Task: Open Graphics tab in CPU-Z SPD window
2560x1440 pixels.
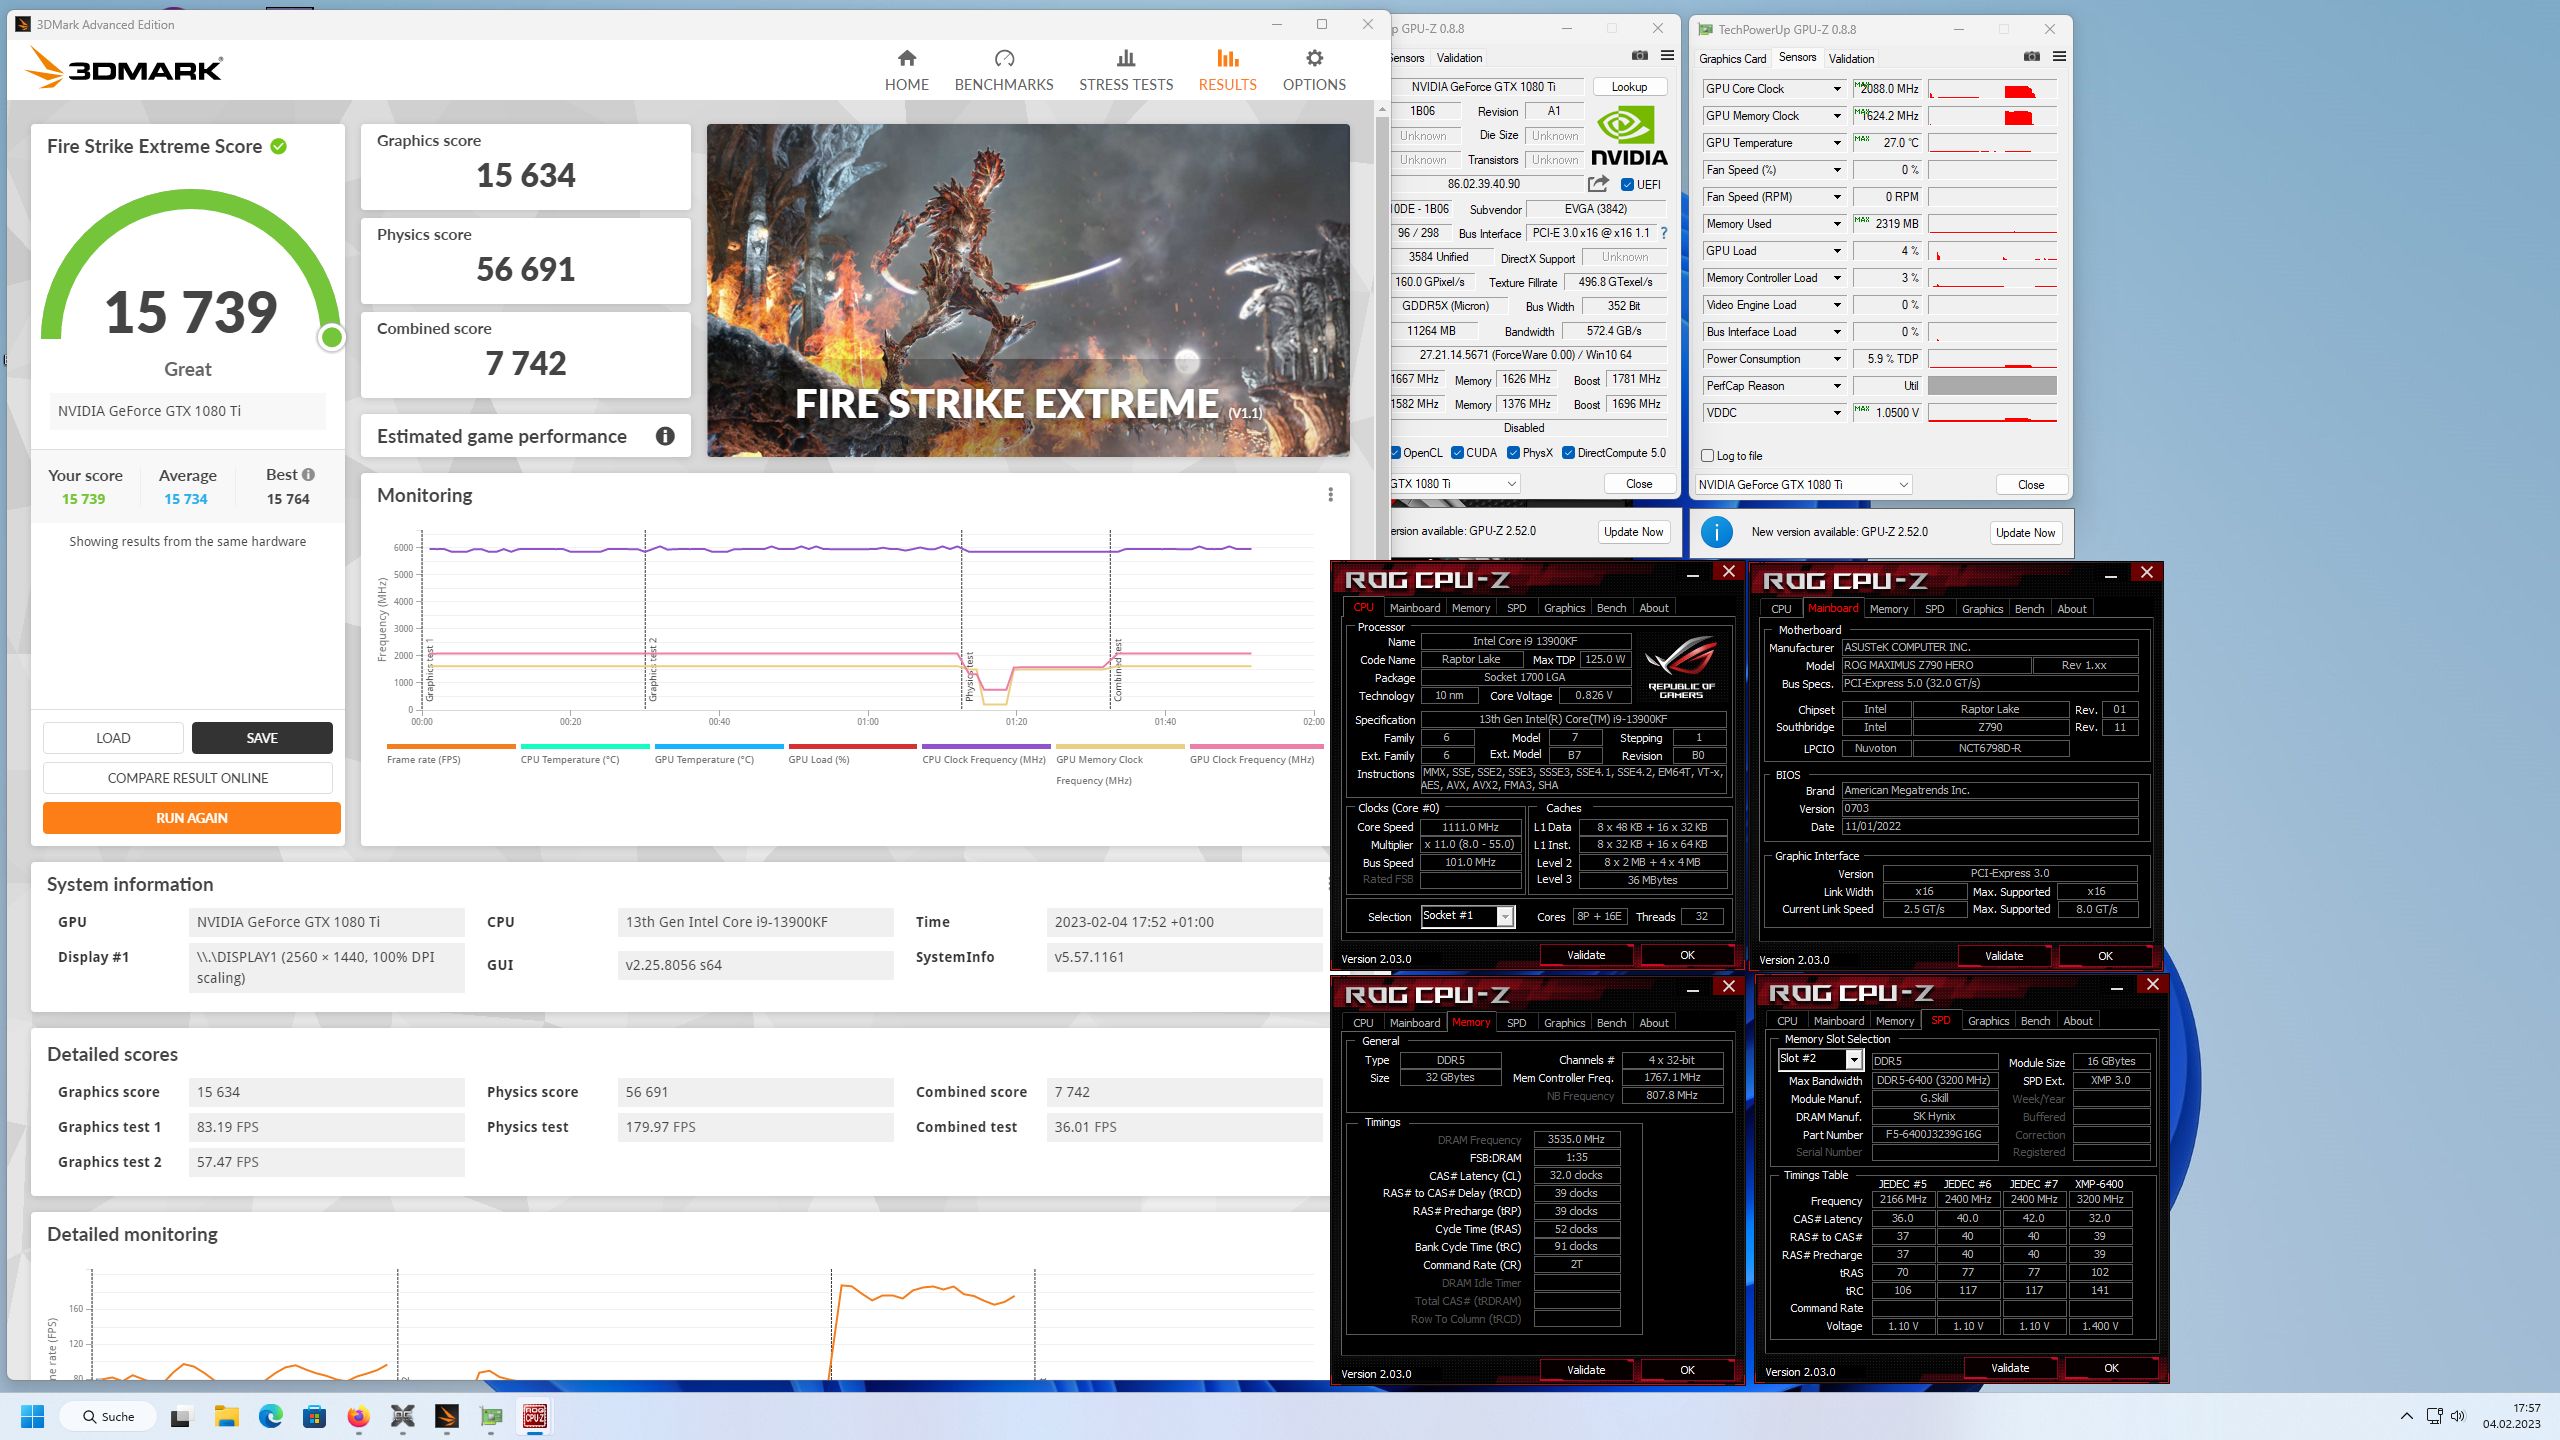Action: point(1988,1021)
